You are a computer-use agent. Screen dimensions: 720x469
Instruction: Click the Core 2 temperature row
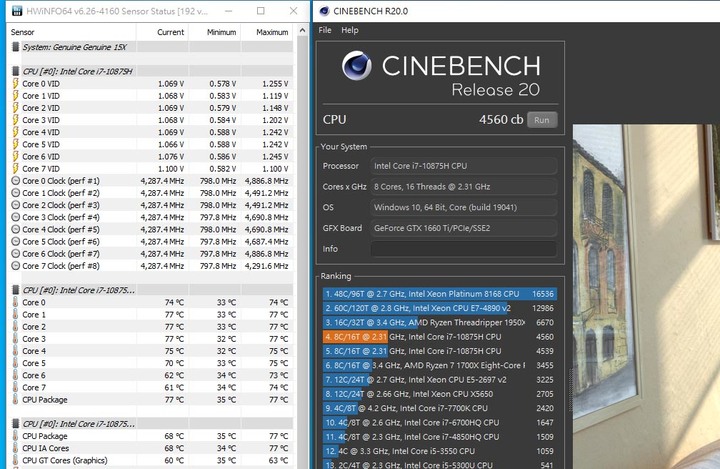[x=151, y=327]
